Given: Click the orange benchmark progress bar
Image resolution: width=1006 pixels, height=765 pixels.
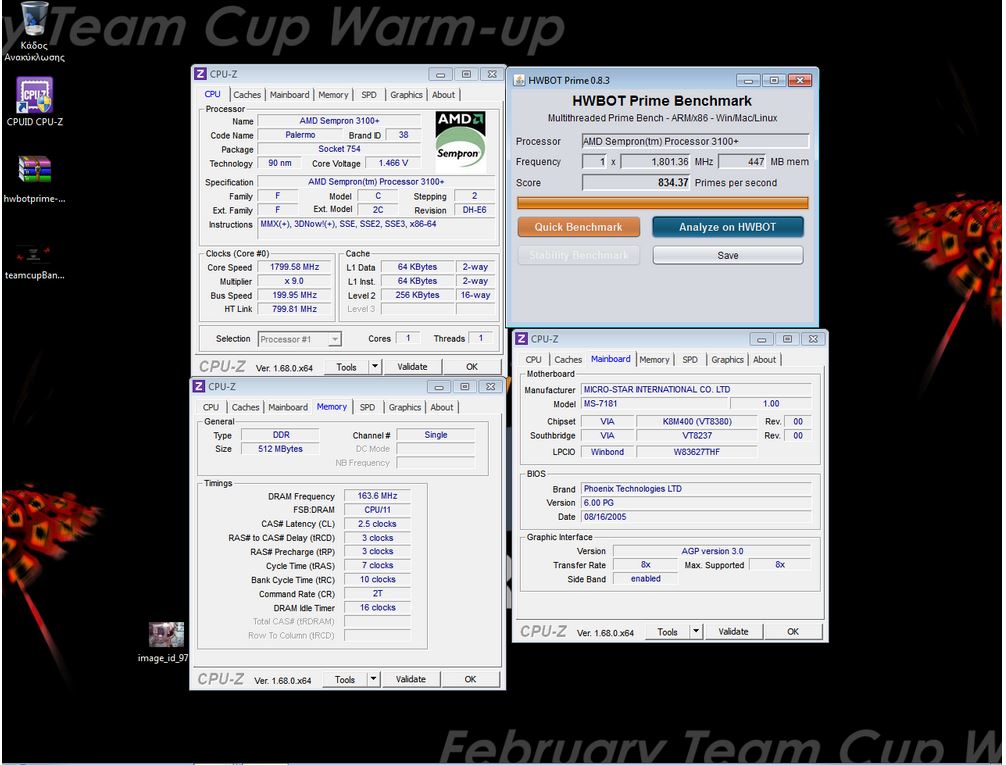Looking at the screenshot, I should pos(662,203).
